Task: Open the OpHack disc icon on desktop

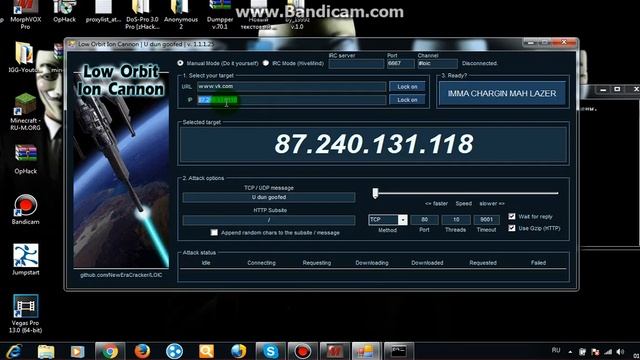Action: point(64,11)
